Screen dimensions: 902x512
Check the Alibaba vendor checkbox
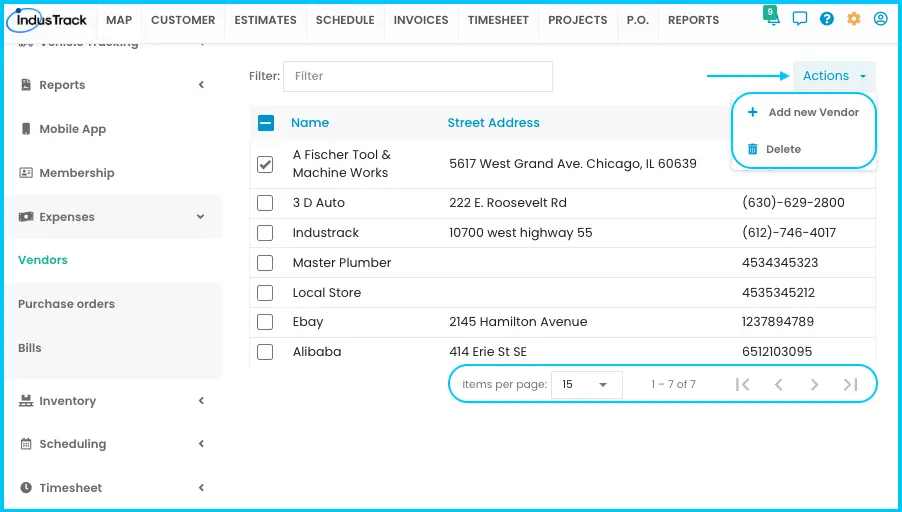(x=265, y=351)
